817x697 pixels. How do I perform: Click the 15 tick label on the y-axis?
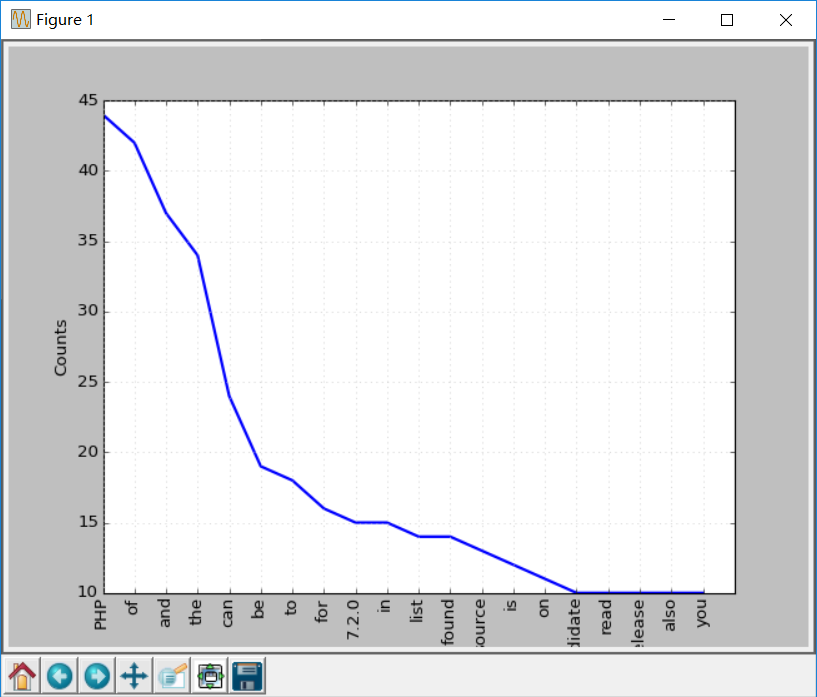[x=88, y=522]
